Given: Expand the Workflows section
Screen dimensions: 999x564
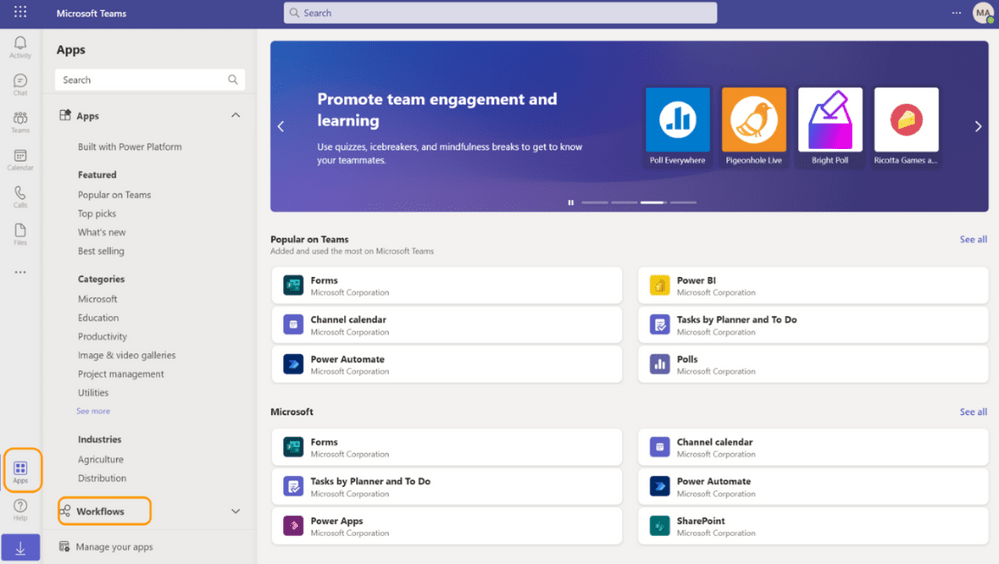Looking at the screenshot, I should [x=236, y=511].
